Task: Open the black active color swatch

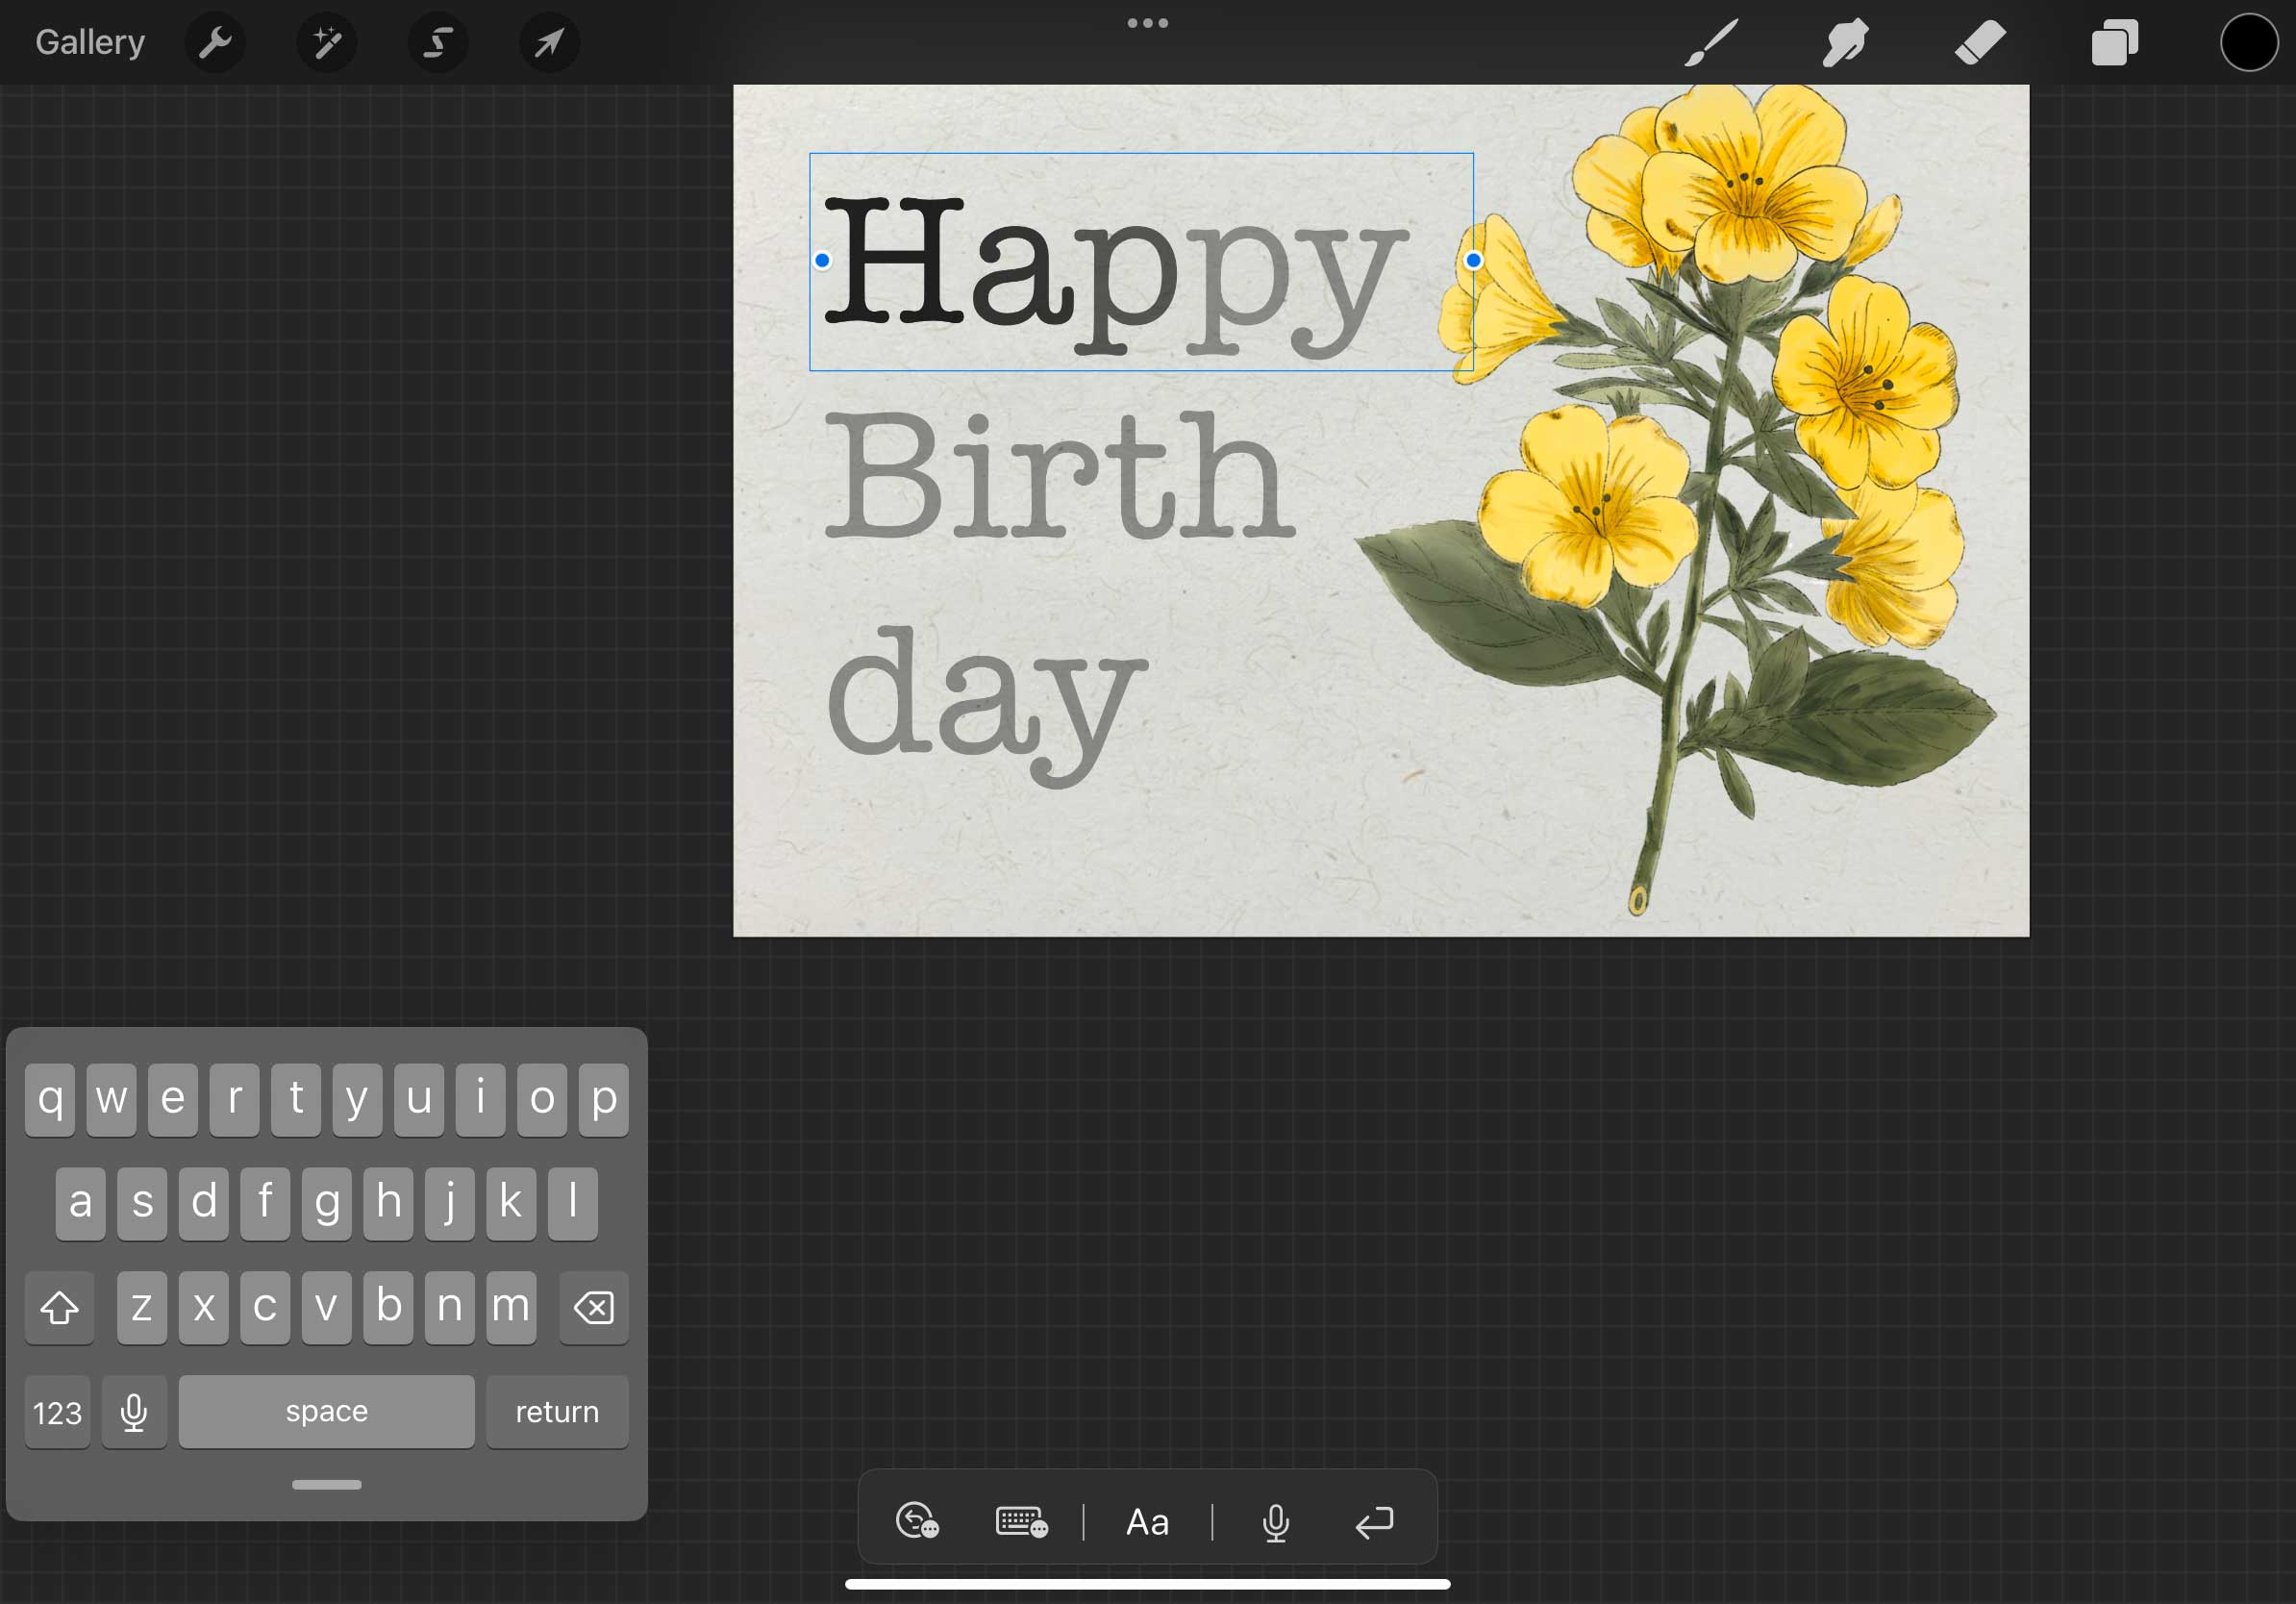Action: 2248,43
